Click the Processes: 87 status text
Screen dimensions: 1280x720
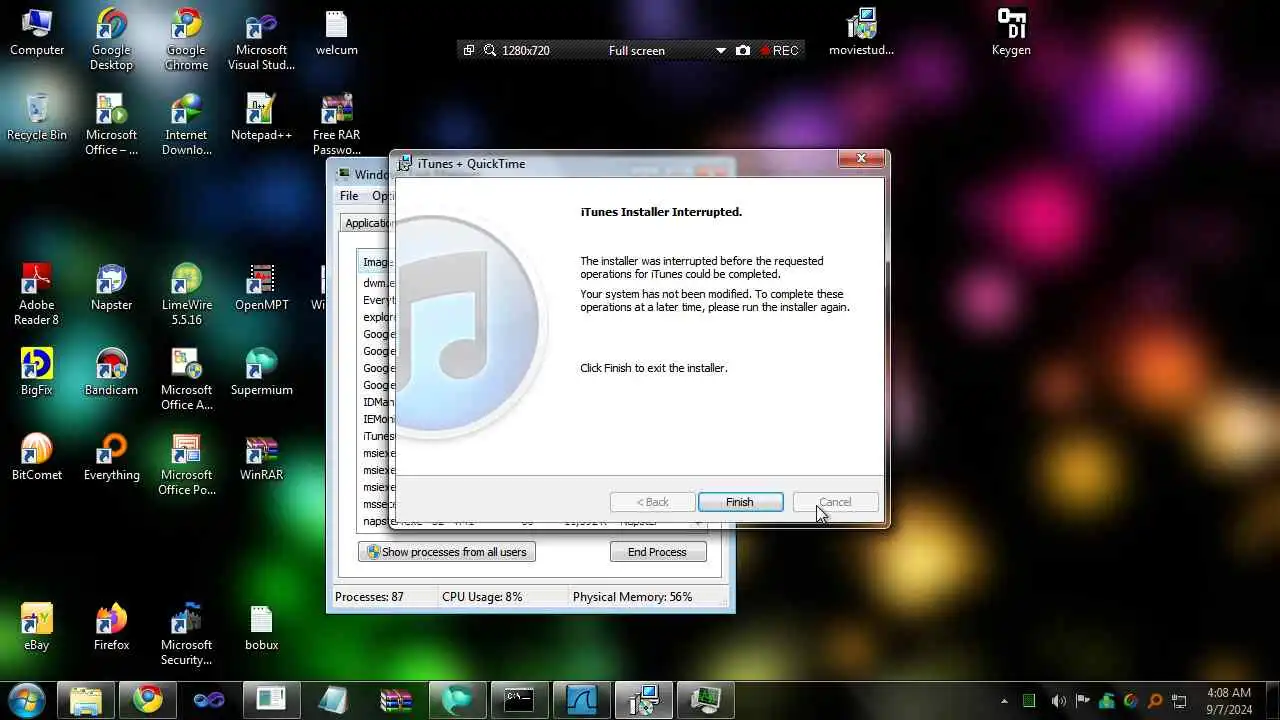[x=369, y=597]
